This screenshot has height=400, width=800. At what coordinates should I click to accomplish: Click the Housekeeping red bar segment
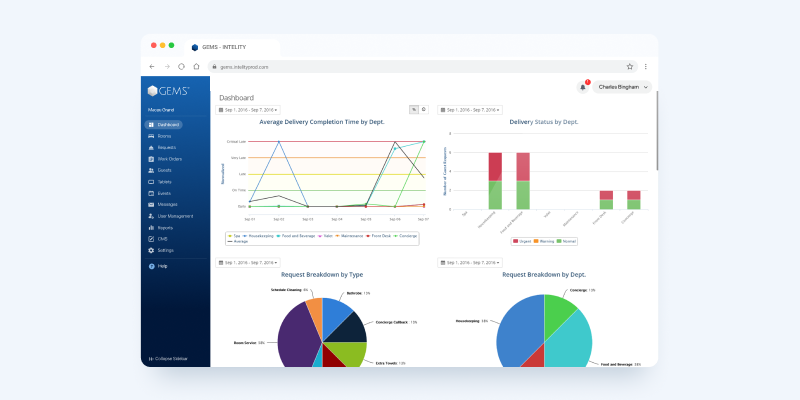coord(495,167)
